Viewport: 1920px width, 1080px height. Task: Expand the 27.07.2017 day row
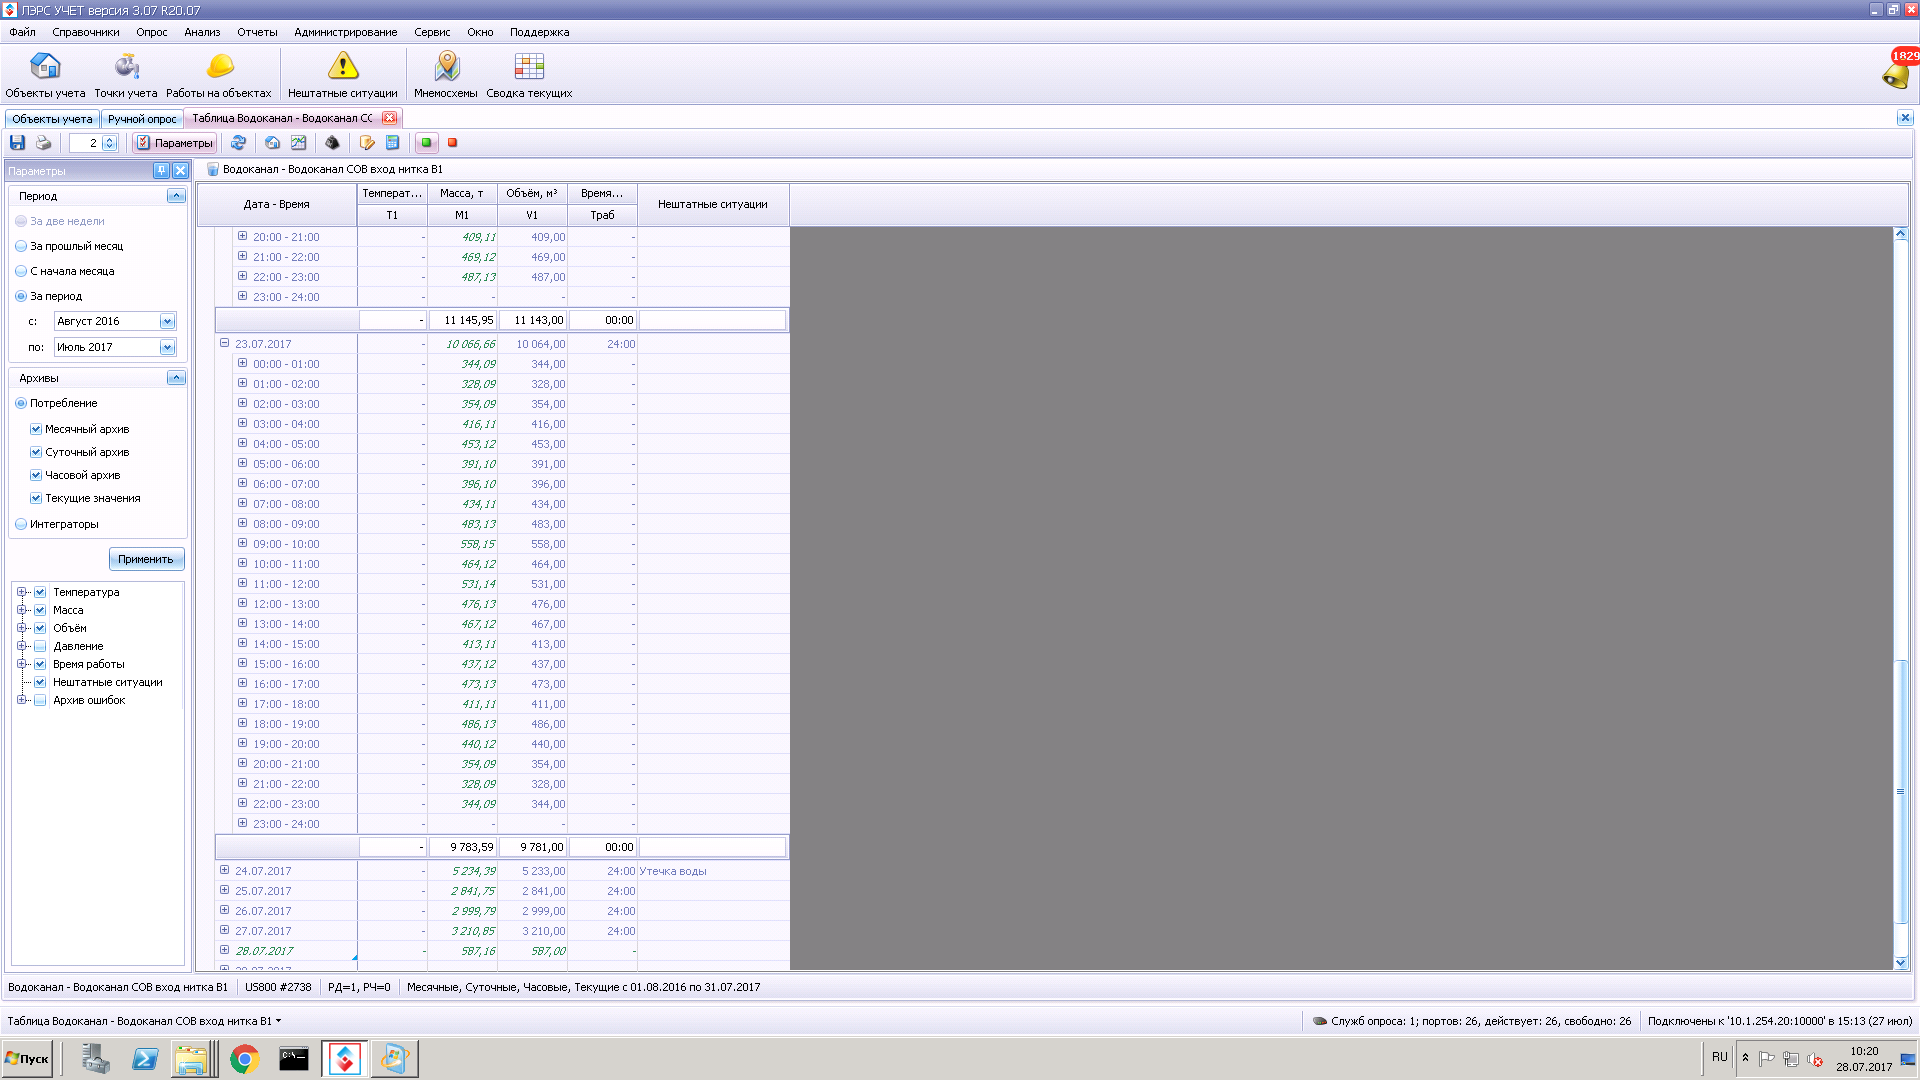(224, 930)
